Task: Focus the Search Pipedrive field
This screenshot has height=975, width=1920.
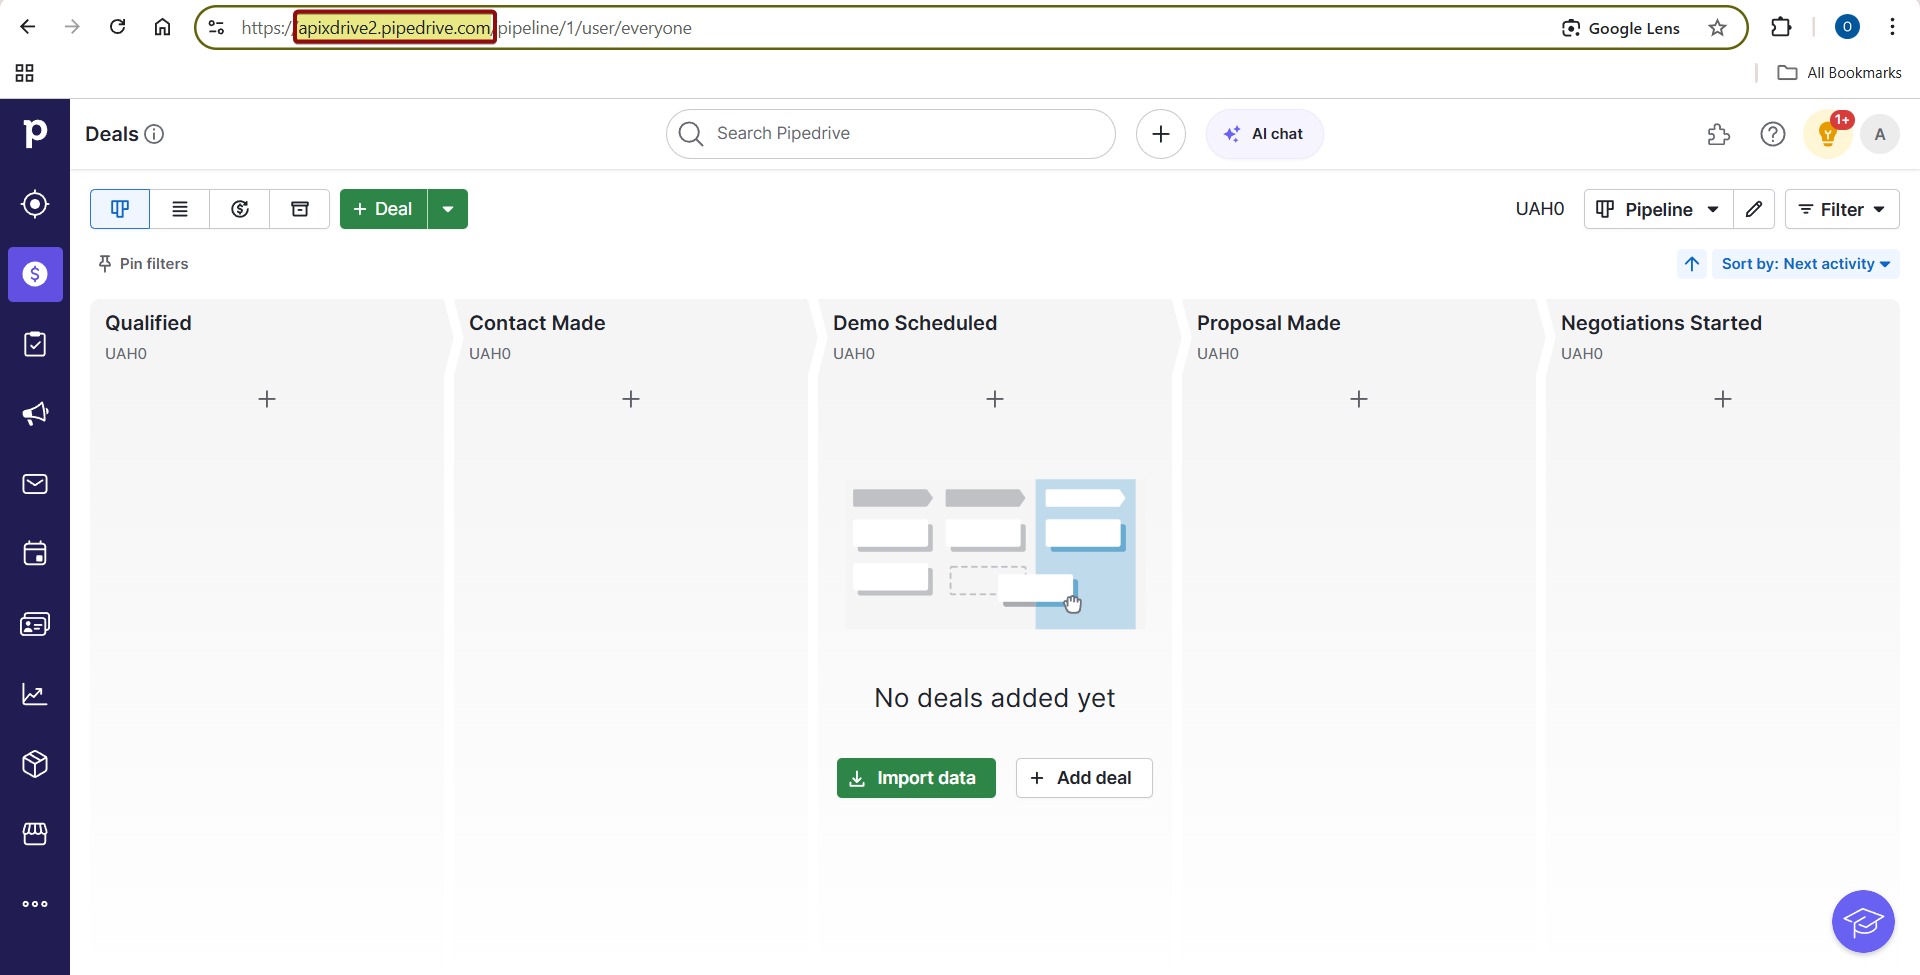Action: coord(891,134)
